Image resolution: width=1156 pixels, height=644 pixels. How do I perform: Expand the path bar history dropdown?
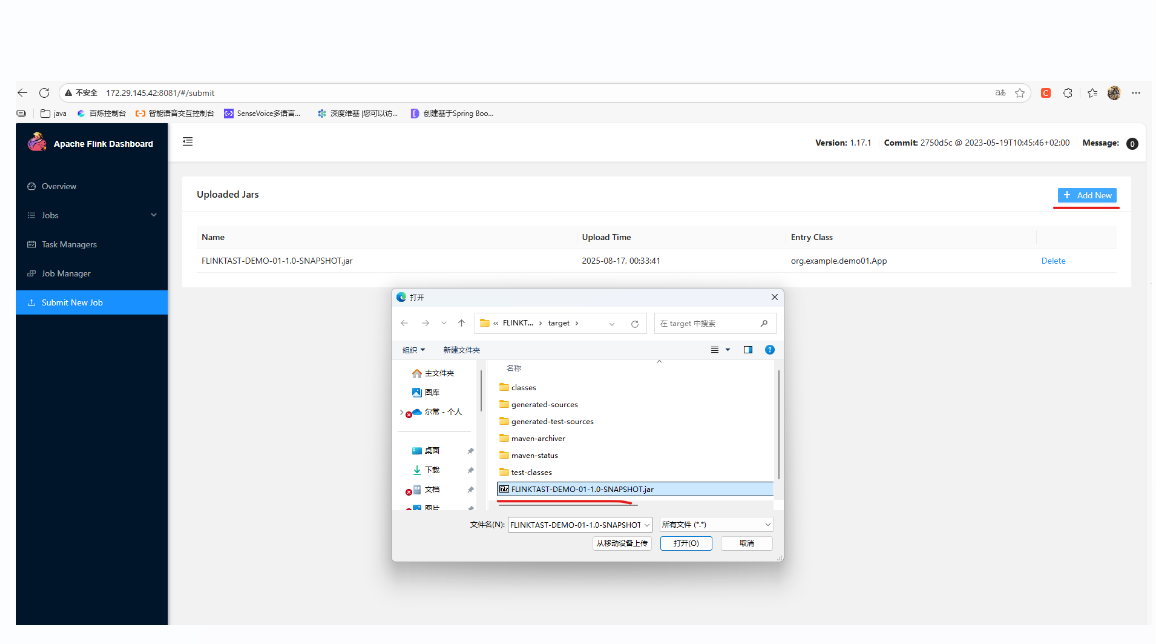(x=611, y=323)
